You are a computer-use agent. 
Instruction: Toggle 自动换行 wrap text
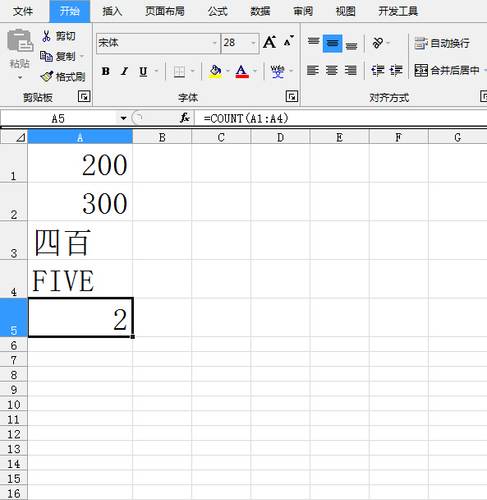point(442,43)
